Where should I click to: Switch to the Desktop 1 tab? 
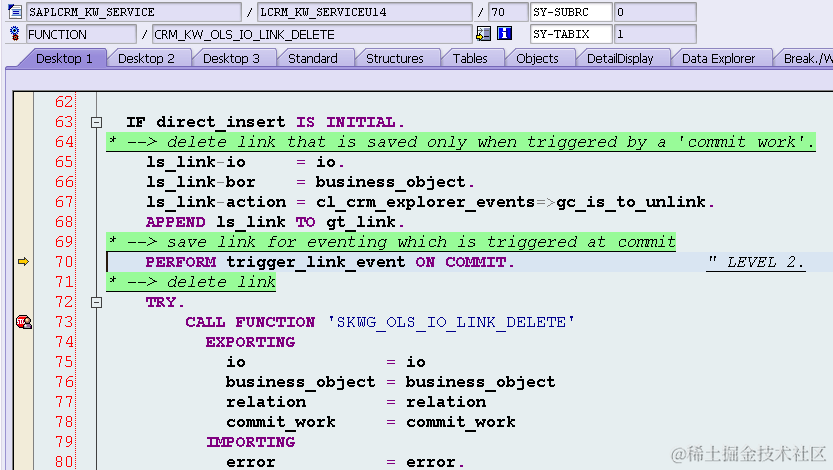coord(64,58)
